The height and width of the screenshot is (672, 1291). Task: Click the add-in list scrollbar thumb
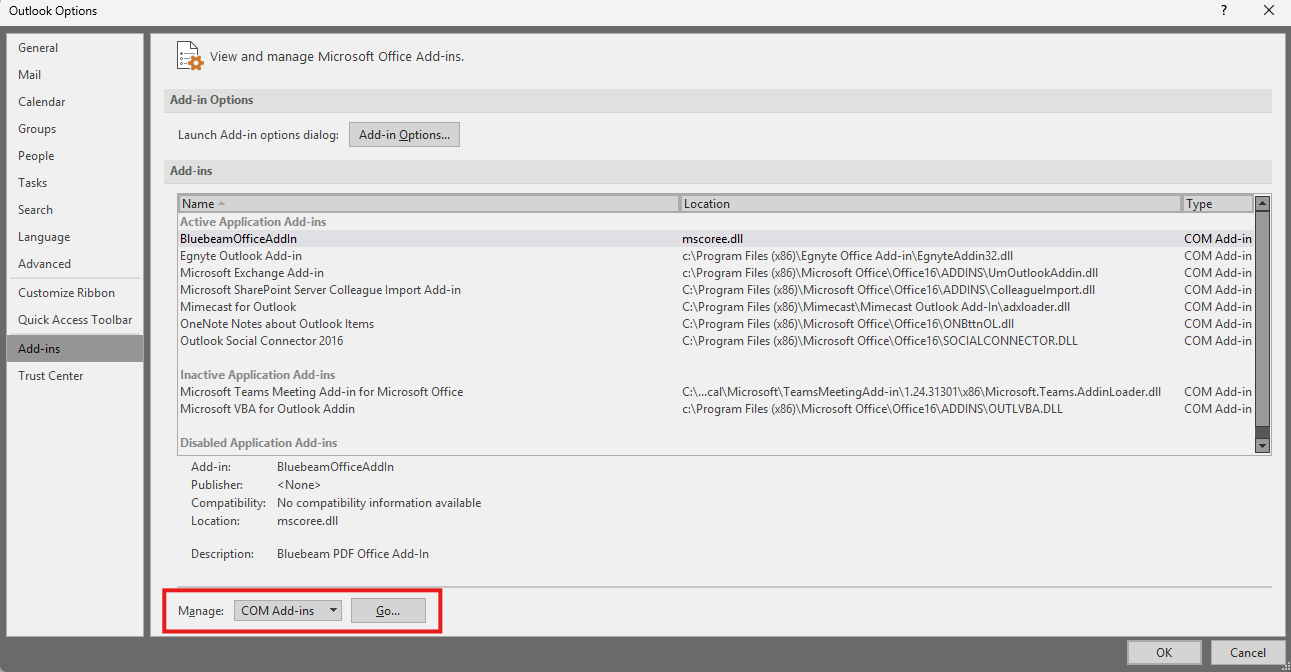(x=1262, y=320)
